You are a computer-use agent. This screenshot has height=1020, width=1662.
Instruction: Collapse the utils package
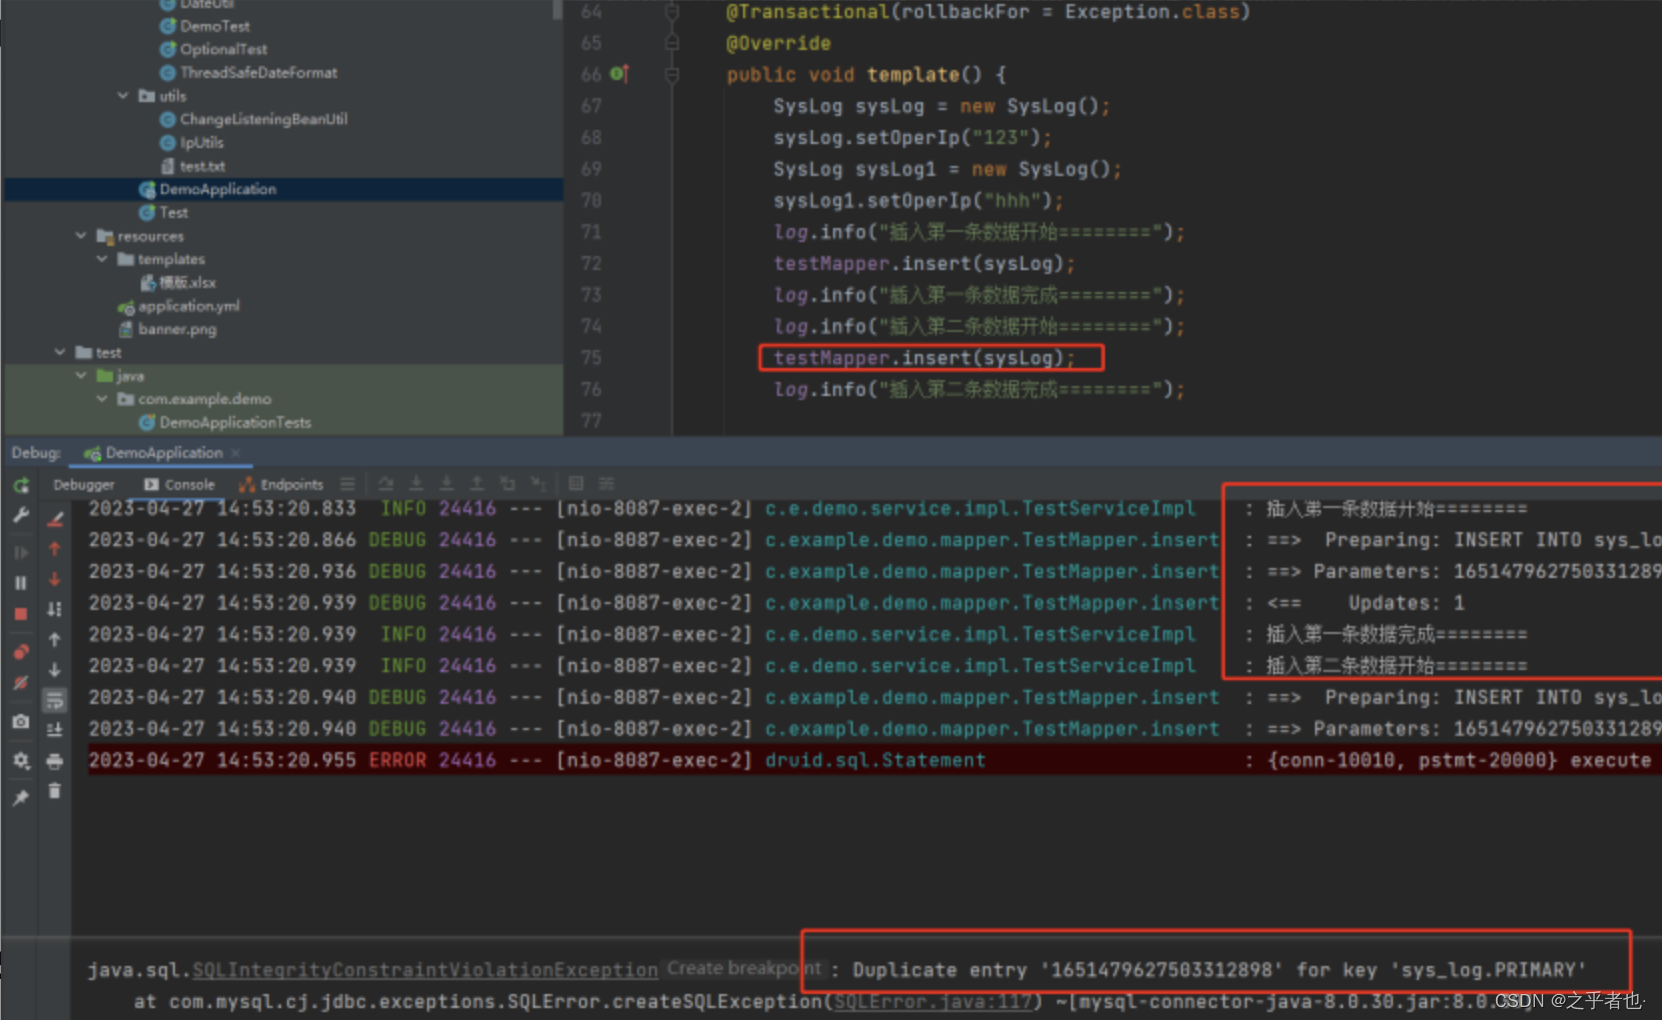coord(122,96)
